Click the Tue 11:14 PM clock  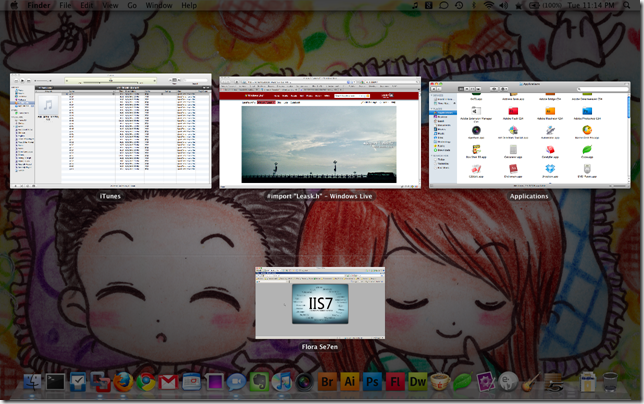591,5
